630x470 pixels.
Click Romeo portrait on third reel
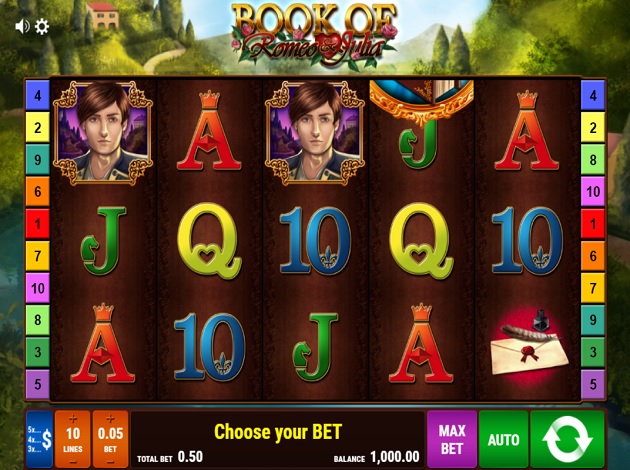(315, 133)
